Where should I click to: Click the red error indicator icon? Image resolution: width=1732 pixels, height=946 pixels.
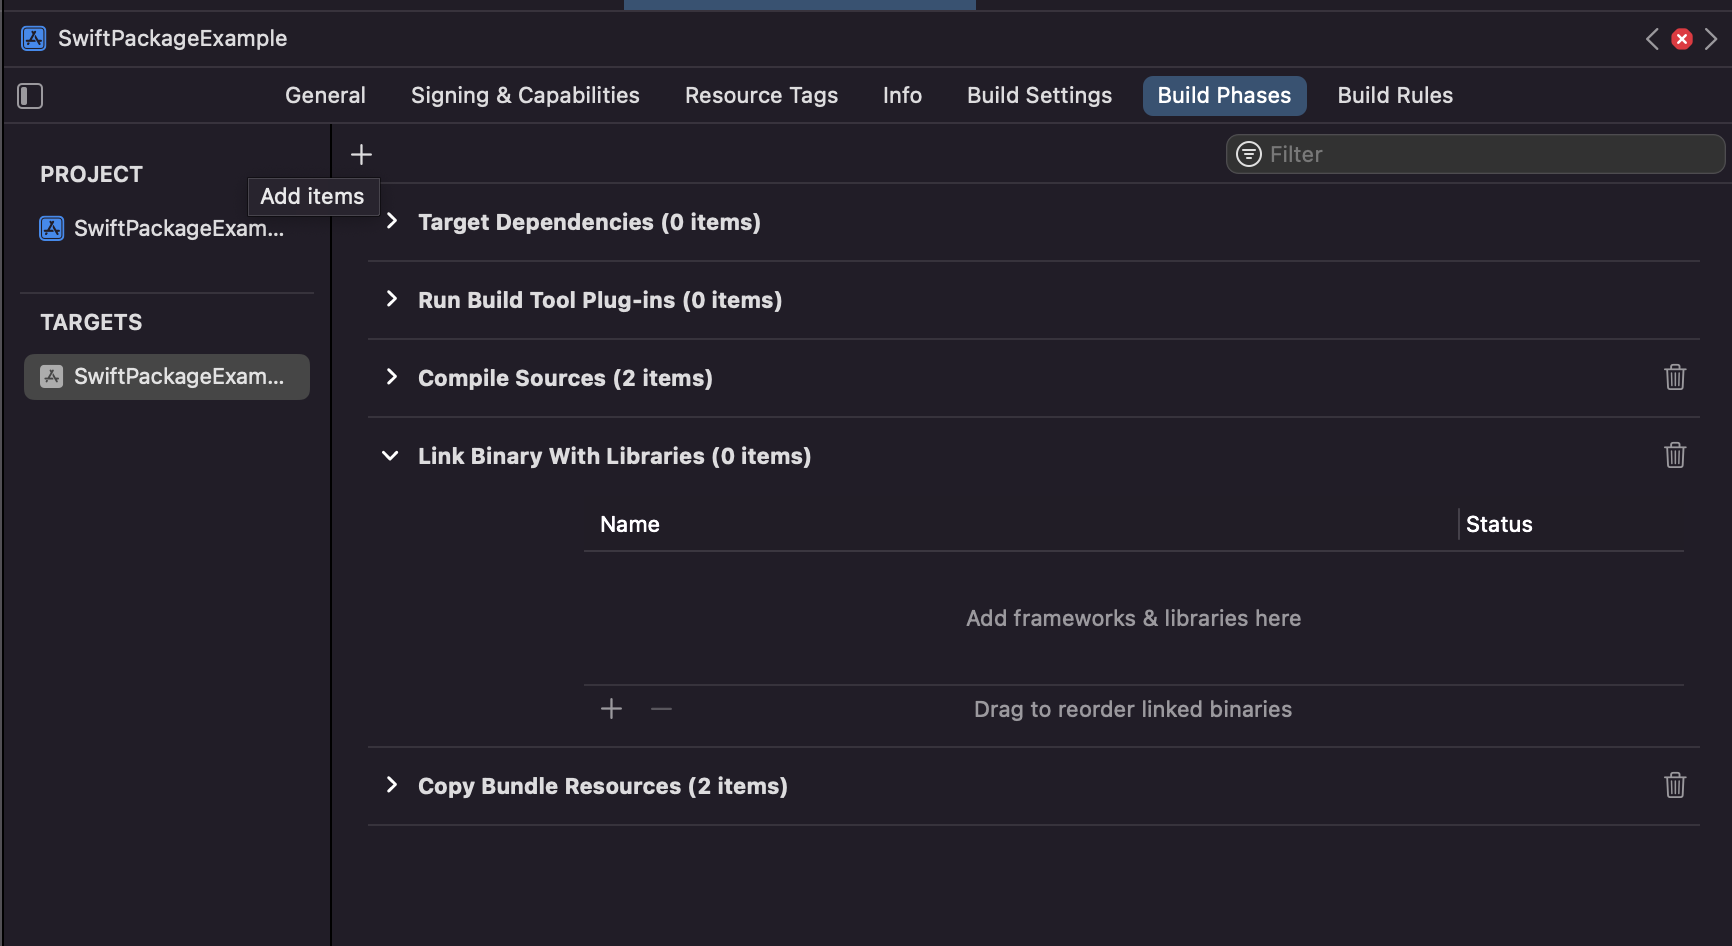point(1682,39)
